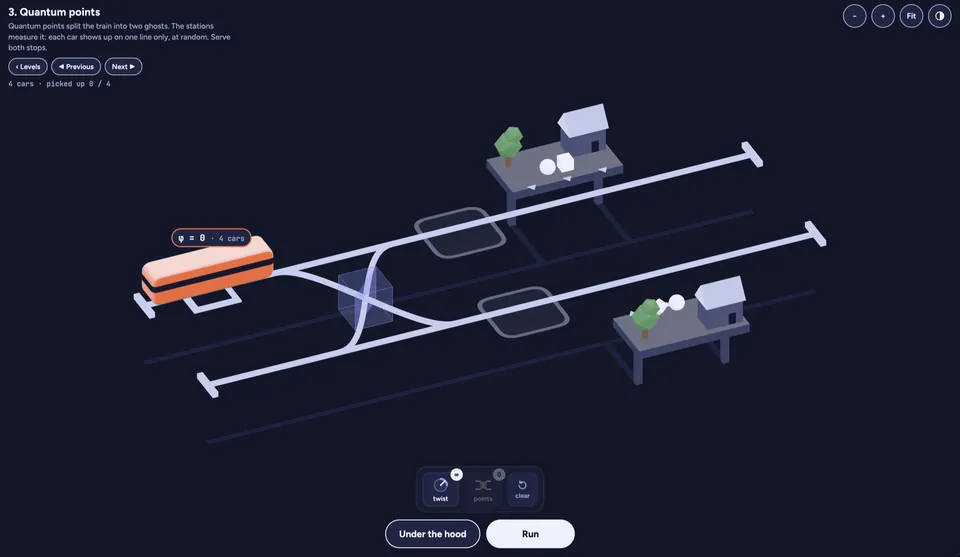The height and width of the screenshot is (557, 960).
Task: Click the twist tool infinity count badge
Action: [x=457, y=474]
